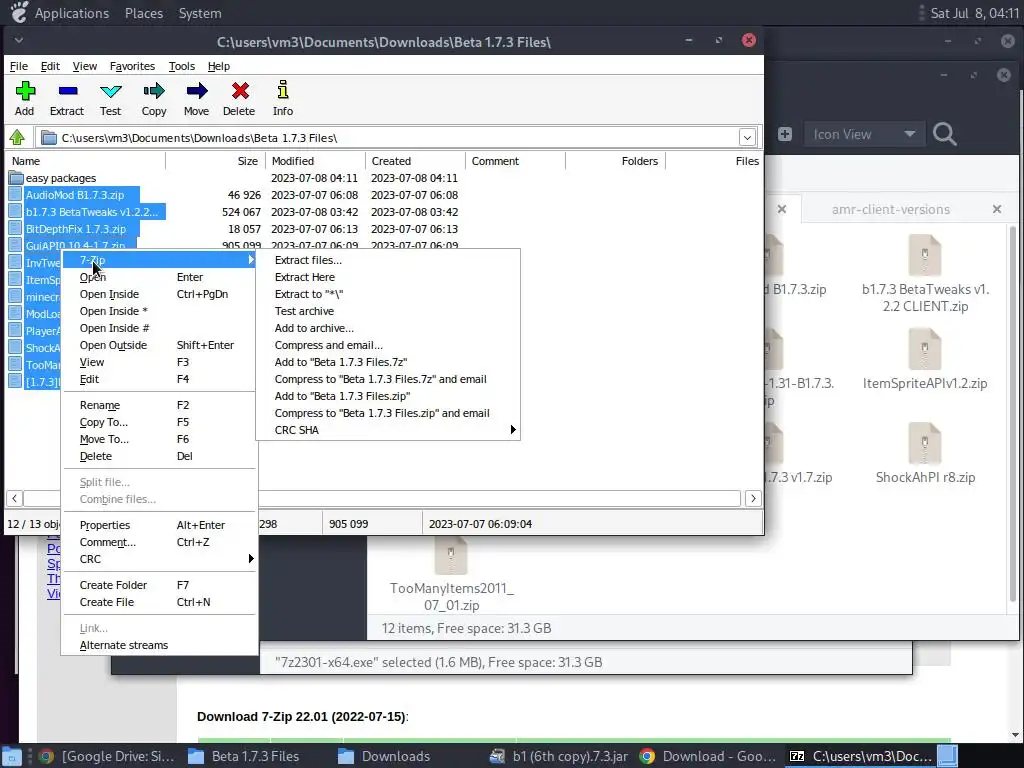This screenshot has height=768, width=1024.
Task: Click the Add toolbar icon
Action: [25, 91]
